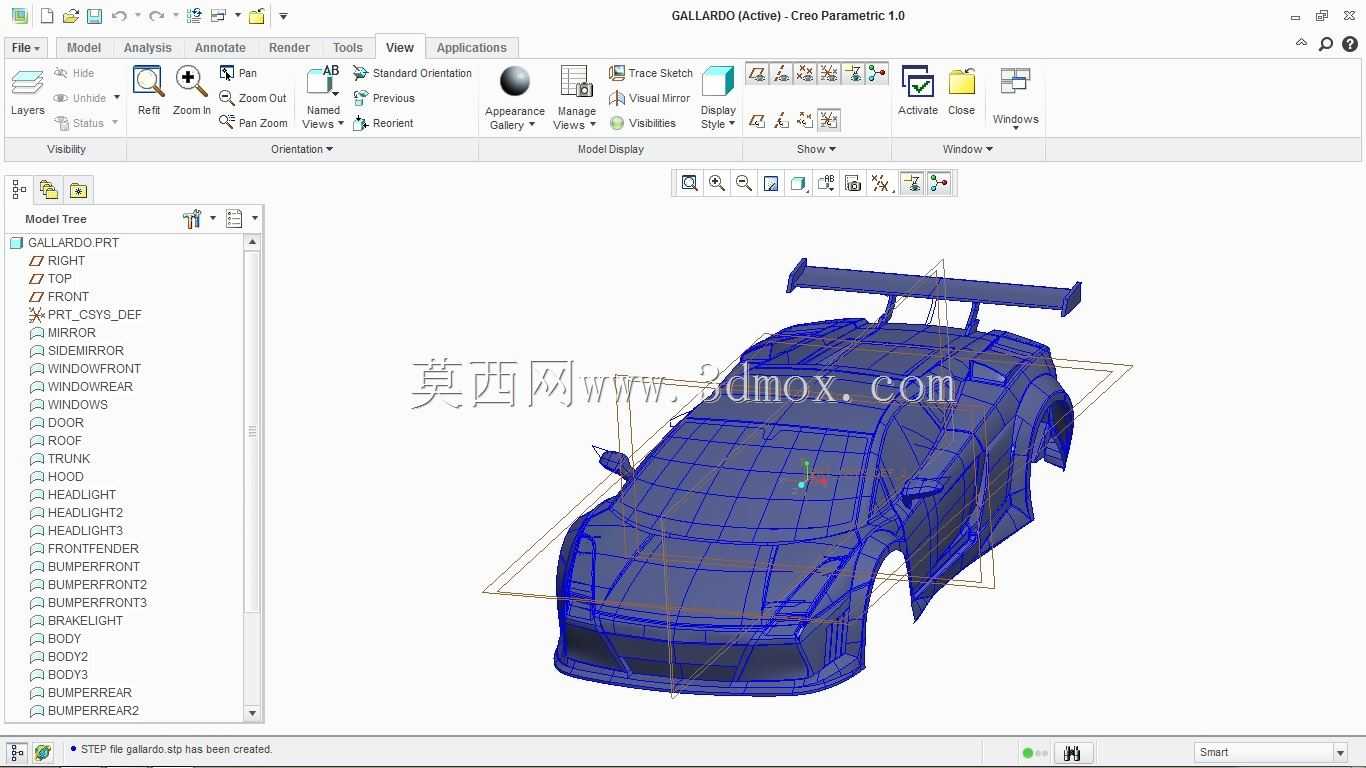Viewport: 1366px width, 768px height.
Task: Open the Render ribbon tab
Action: (289, 48)
